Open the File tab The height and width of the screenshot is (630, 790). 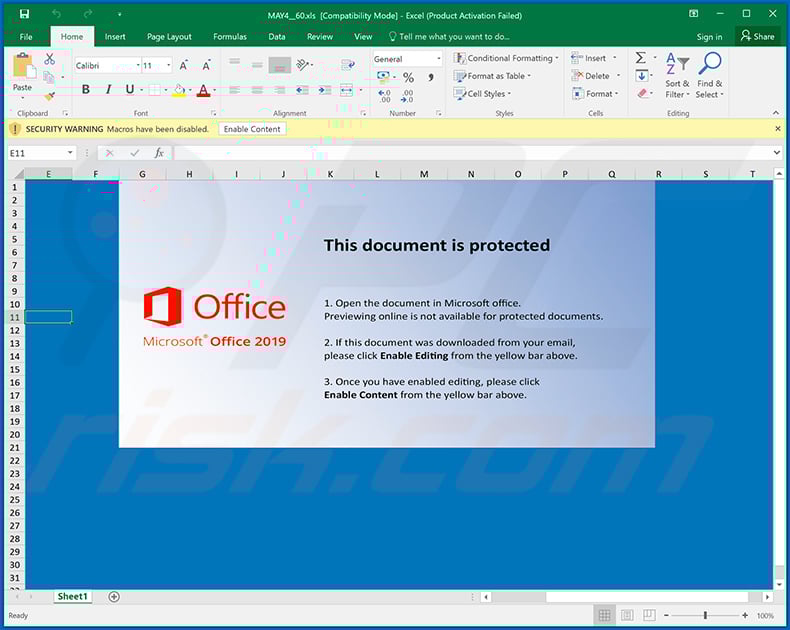click(x=26, y=37)
